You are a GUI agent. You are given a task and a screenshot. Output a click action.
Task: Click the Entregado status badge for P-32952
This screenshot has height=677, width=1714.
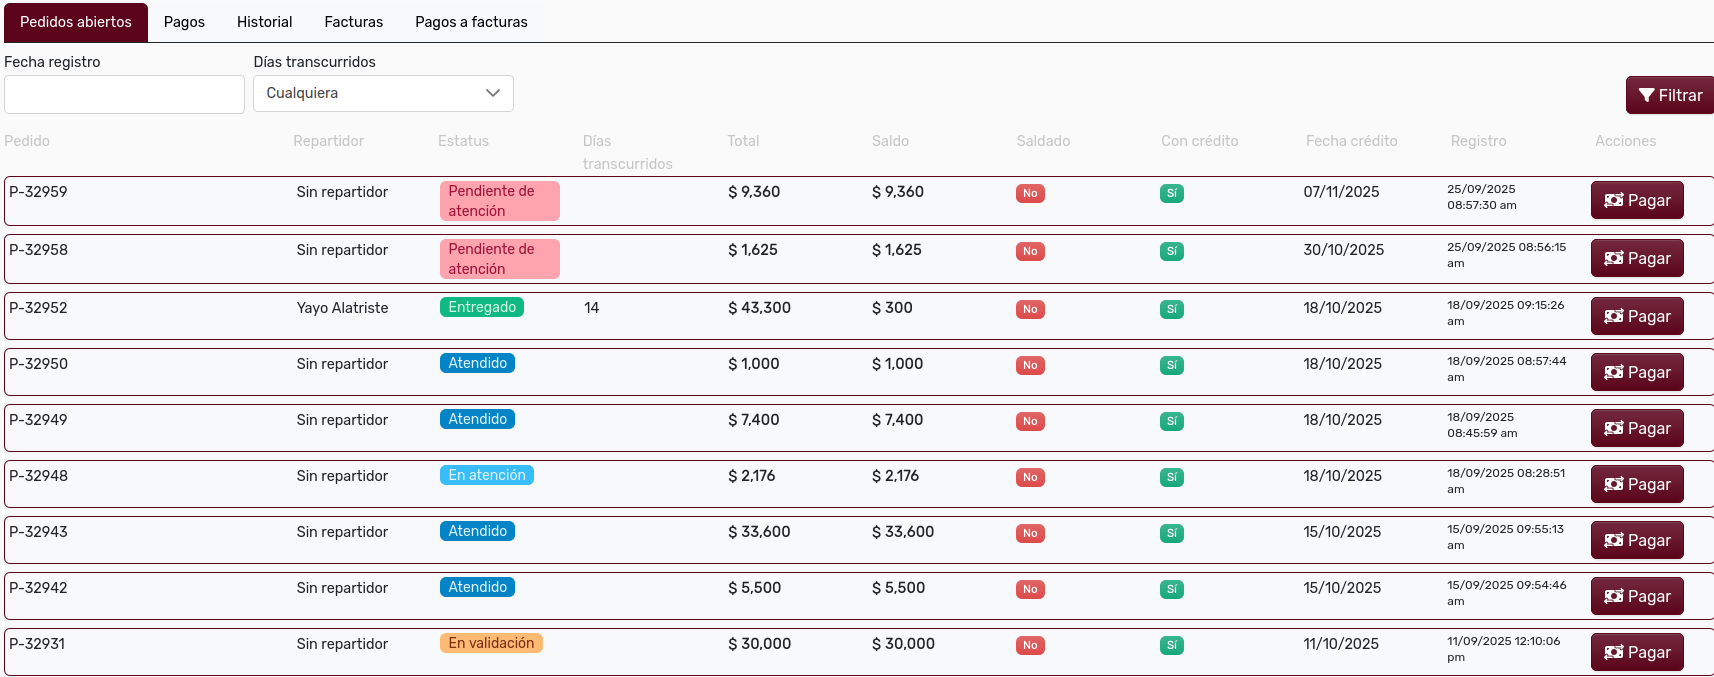(x=481, y=307)
